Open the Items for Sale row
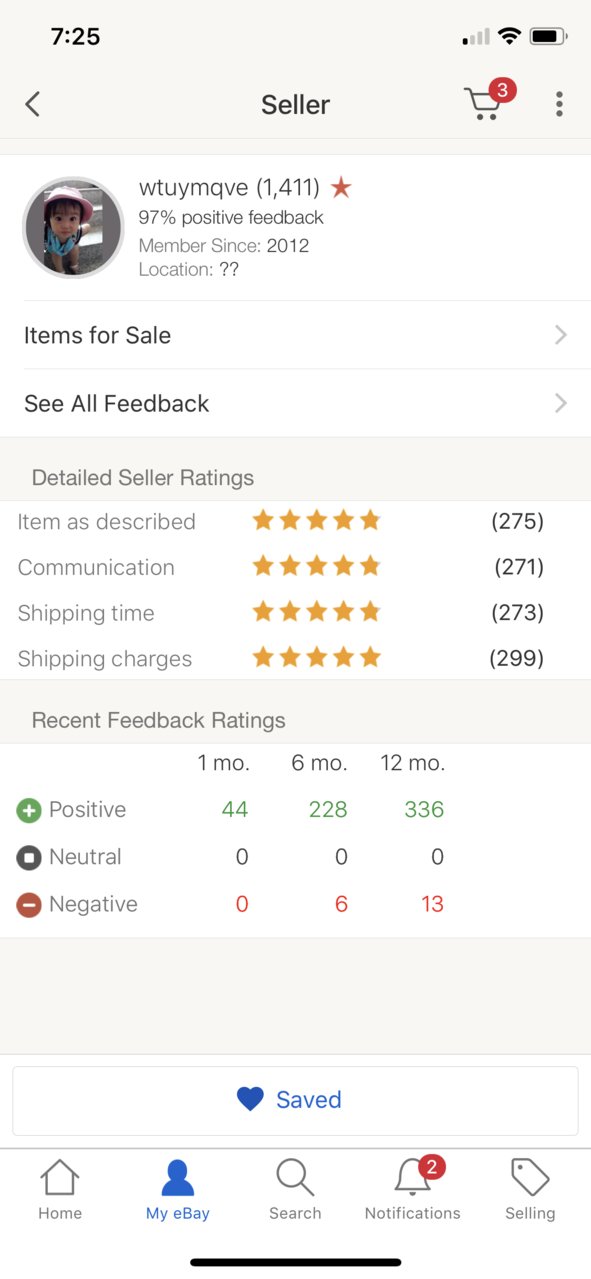Image resolution: width=591 pixels, height=1279 pixels. coord(295,335)
